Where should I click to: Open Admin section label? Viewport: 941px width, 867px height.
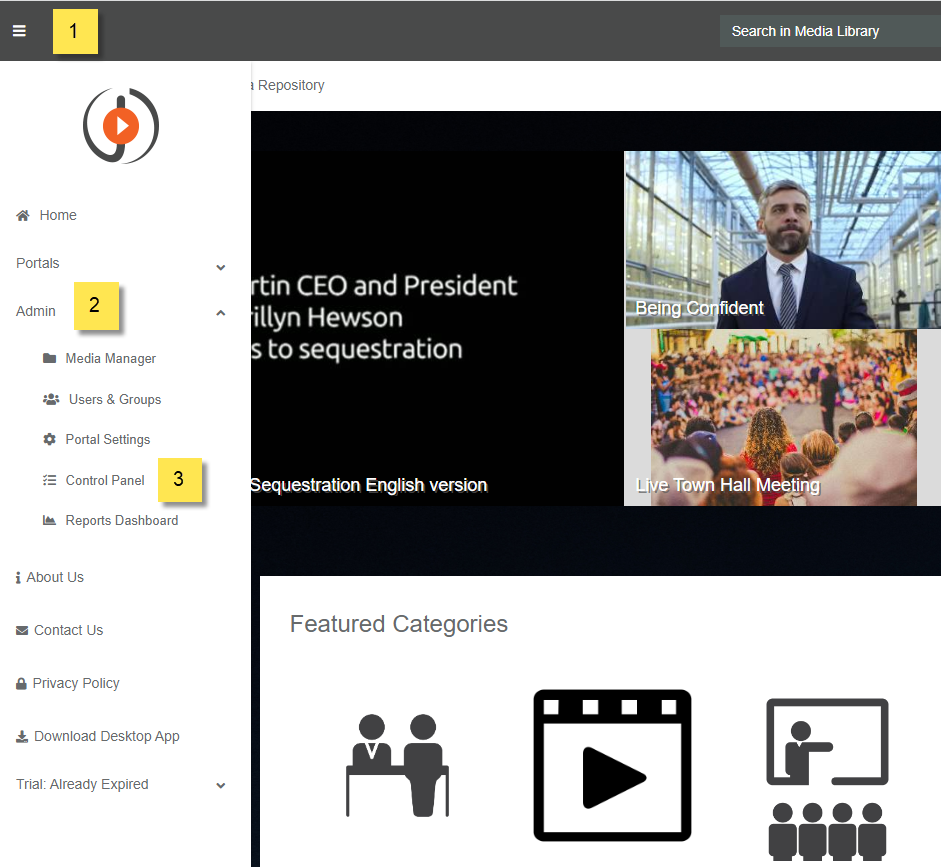36,311
